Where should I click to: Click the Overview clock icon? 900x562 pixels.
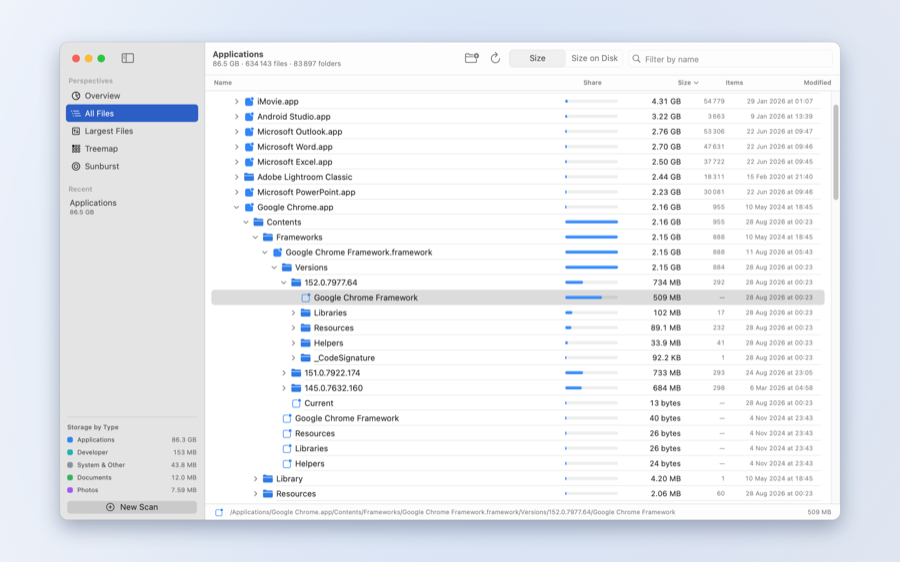[x=76, y=96]
